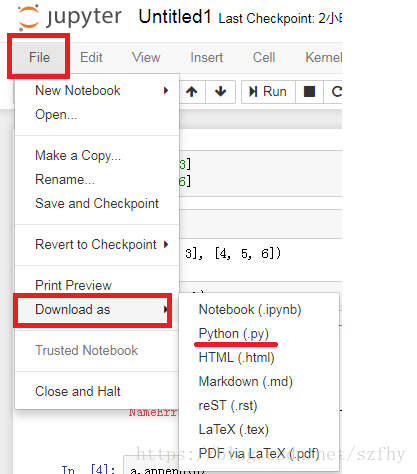Move cell down with the down arrow
Image resolution: width=417 pixels, height=474 pixels.
pyautogui.click(x=221, y=91)
